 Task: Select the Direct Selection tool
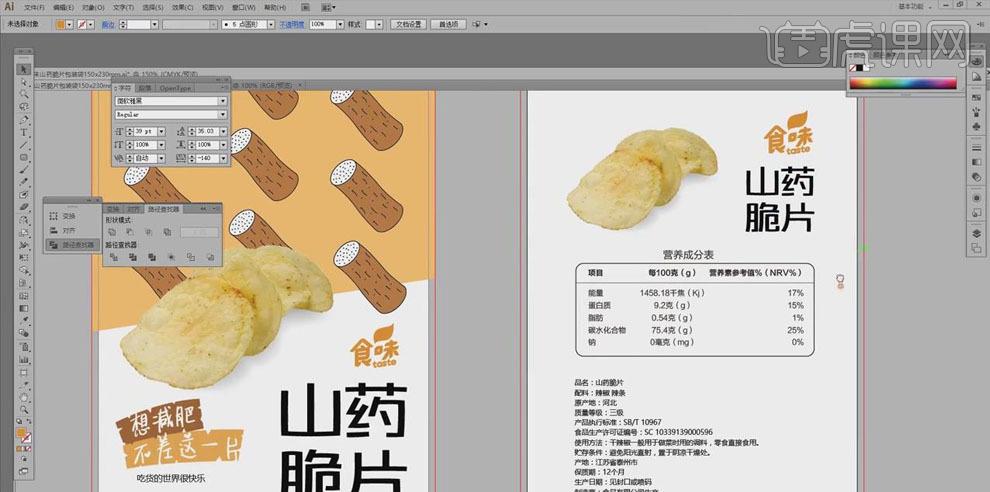[24, 81]
